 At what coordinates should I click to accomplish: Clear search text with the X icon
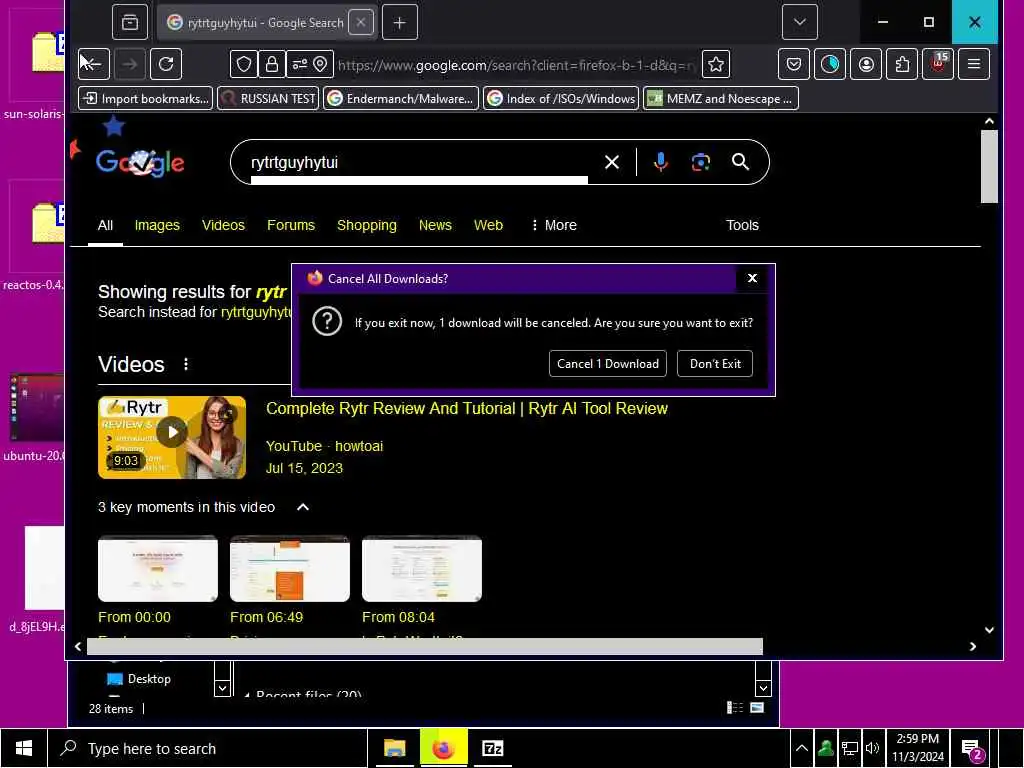(x=612, y=162)
